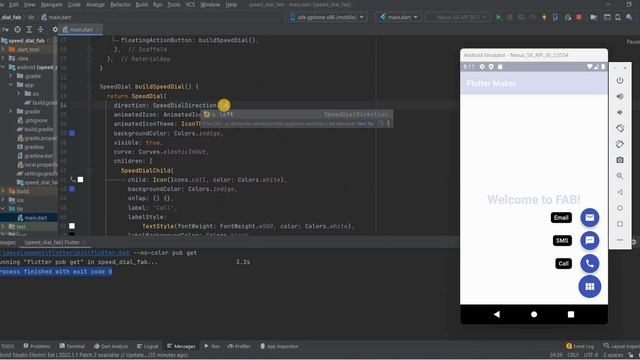Open the VCS menu
Image resolution: width=640 pixels, height=360 pixels.
pyautogui.click(x=190, y=4)
